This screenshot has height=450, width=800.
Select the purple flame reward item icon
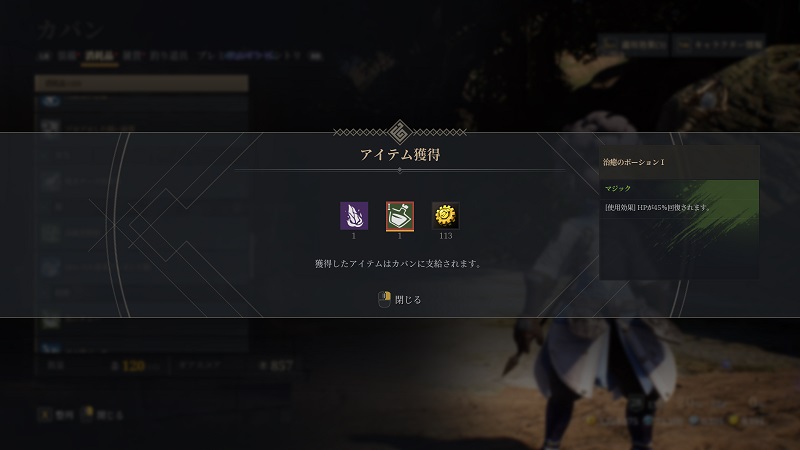pos(354,215)
